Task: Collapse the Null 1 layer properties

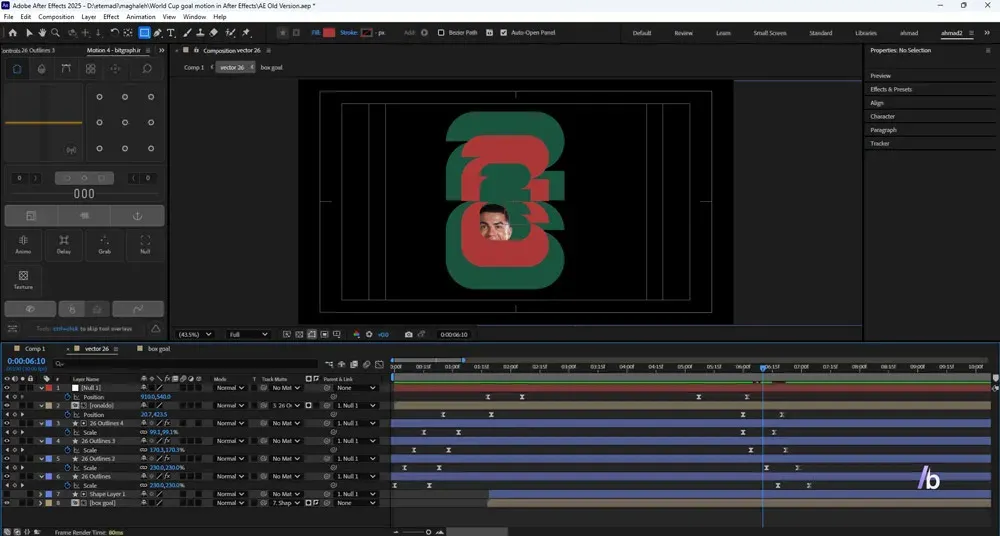Action: (x=41, y=387)
